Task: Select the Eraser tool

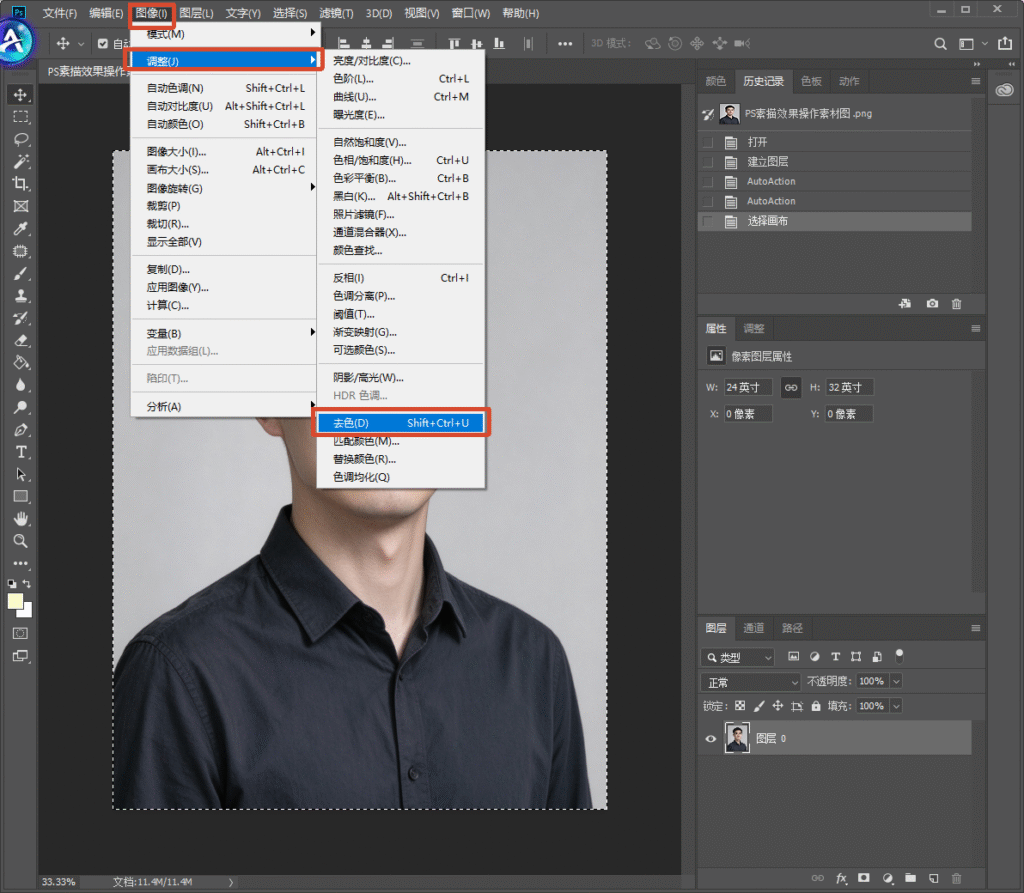Action: click(x=21, y=340)
